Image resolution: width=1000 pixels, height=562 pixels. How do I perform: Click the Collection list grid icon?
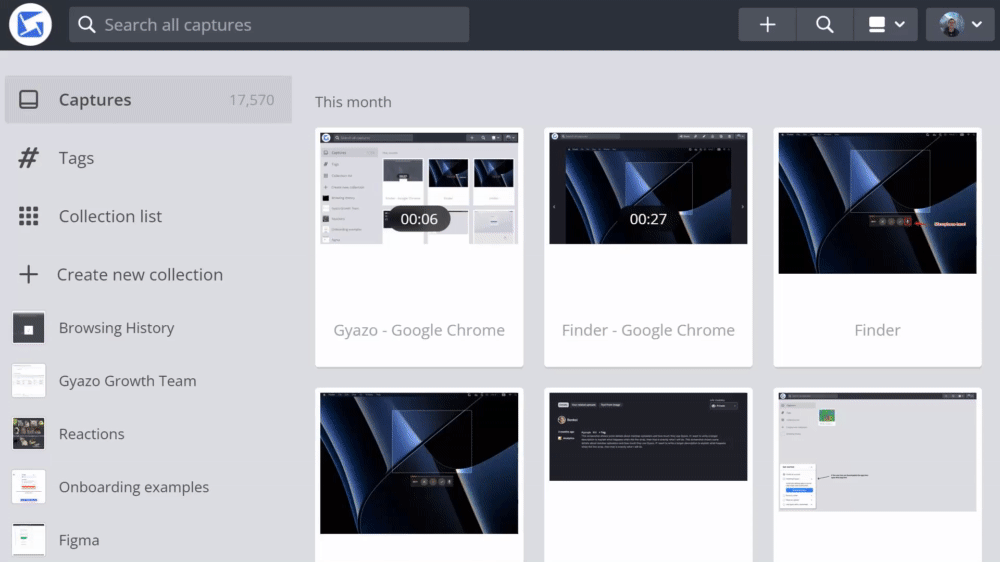pyautogui.click(x=29, y=216)
